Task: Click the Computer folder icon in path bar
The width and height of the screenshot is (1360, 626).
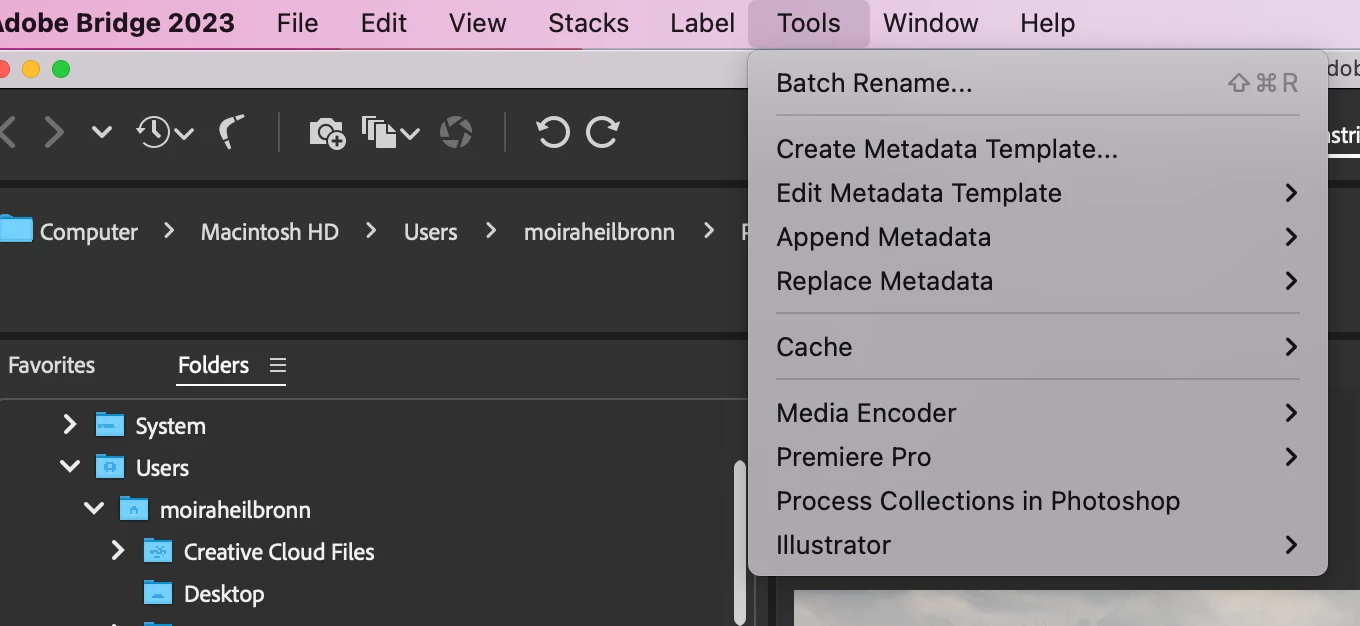Action: (15, 230)
